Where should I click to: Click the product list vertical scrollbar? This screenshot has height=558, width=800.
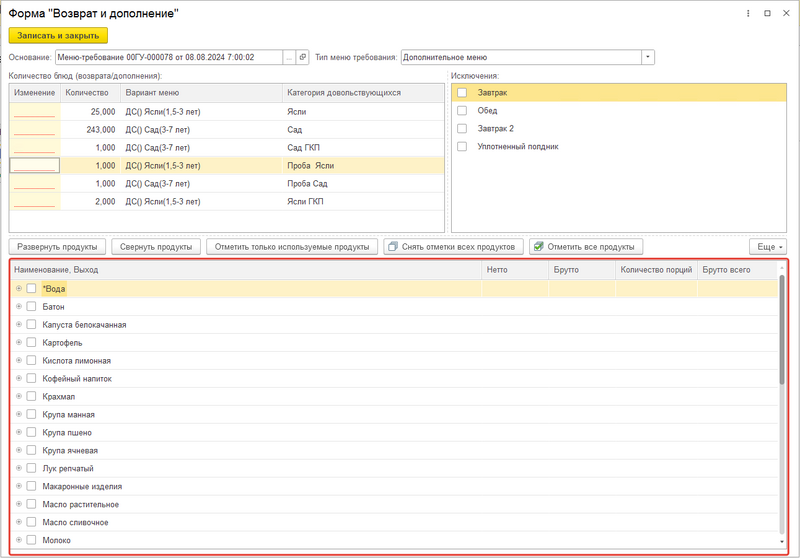782,340
